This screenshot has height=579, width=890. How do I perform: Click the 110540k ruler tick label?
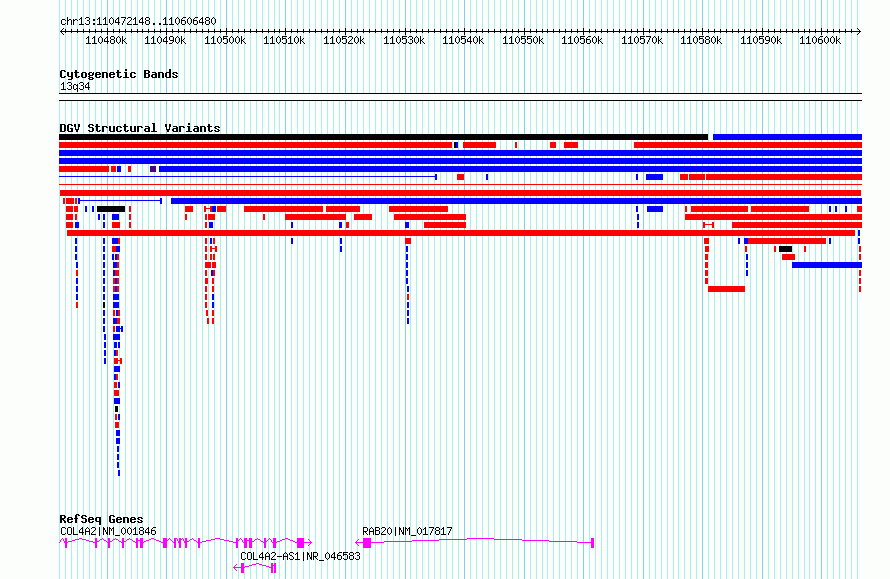coord(463,40)
